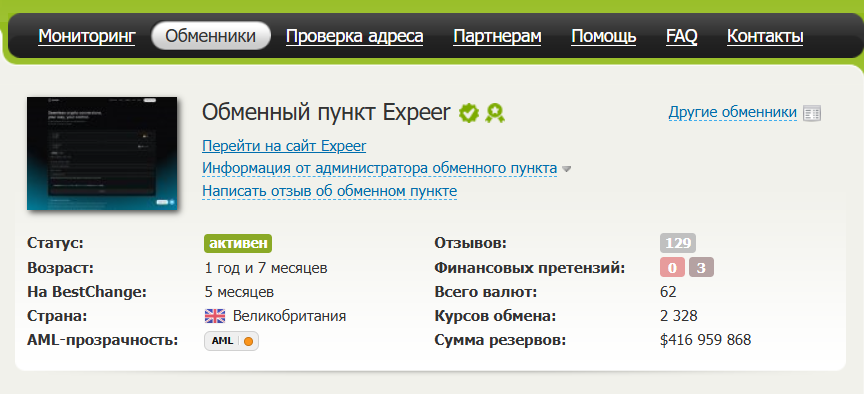The image size is (864, 394).
Task: Click the country name Великобритания
Action: [289, 316]
